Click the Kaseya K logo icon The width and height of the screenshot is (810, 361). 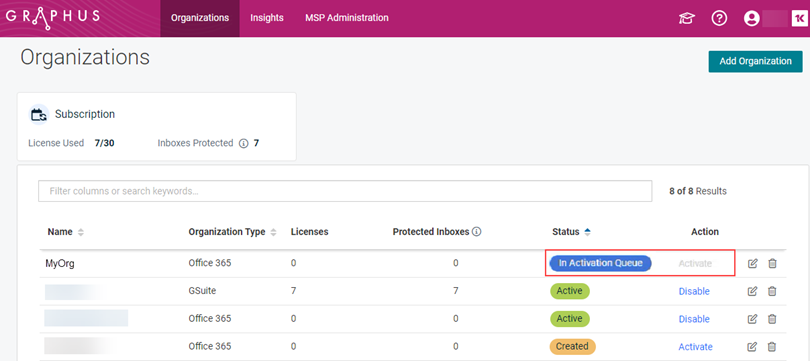click(798, 19)
